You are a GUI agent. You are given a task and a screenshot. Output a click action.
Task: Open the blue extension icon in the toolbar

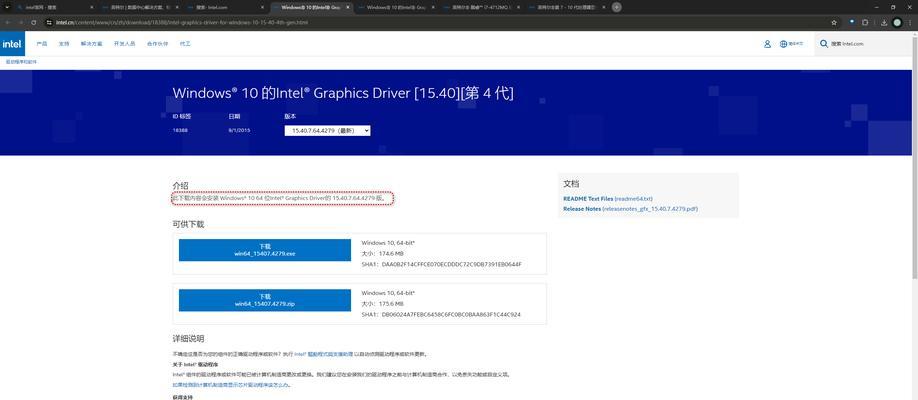tap(852, 22)
